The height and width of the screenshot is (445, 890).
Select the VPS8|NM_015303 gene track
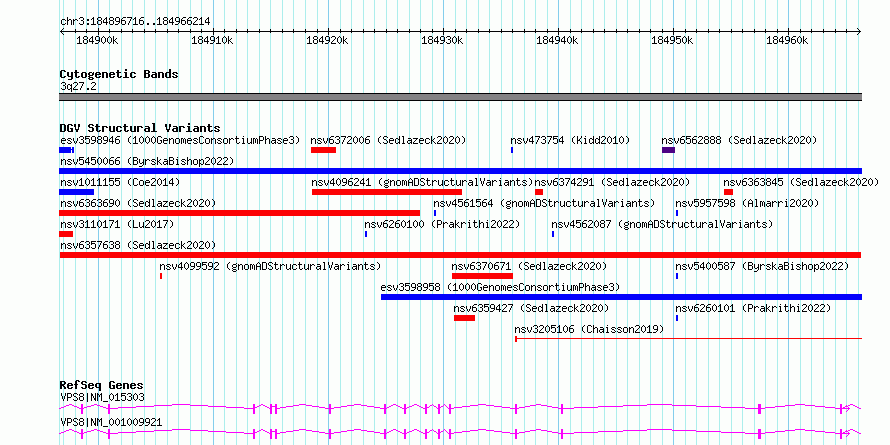[x=460, y=408]
